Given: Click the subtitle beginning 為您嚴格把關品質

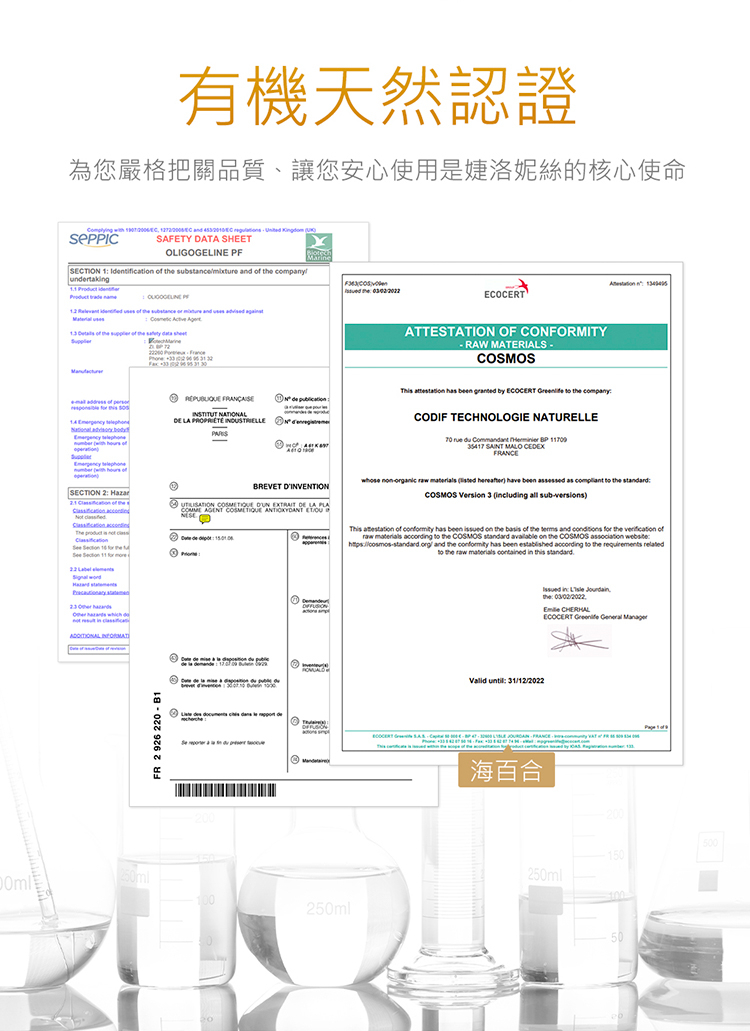Looking at the screenshot, I should pos(377,170).
